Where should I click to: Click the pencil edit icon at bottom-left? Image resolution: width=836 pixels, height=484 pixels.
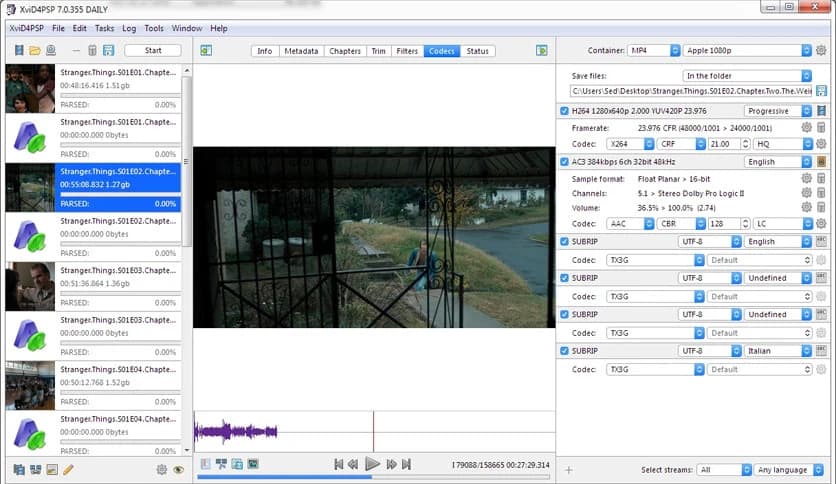coord(68,470)
